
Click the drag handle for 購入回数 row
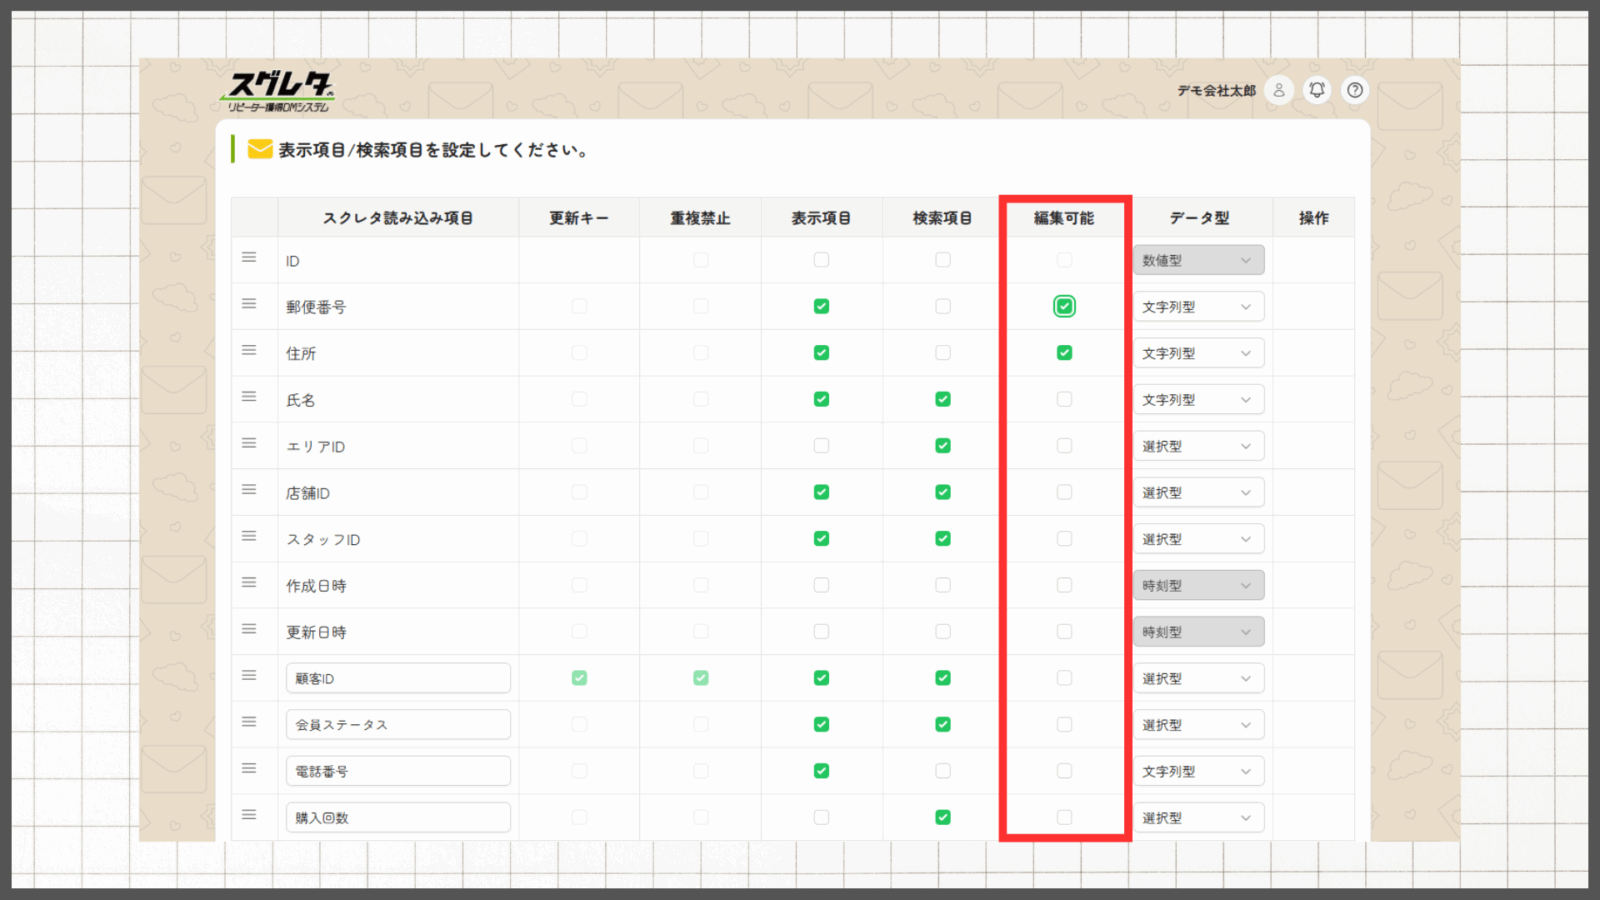(x=249, y=815)
